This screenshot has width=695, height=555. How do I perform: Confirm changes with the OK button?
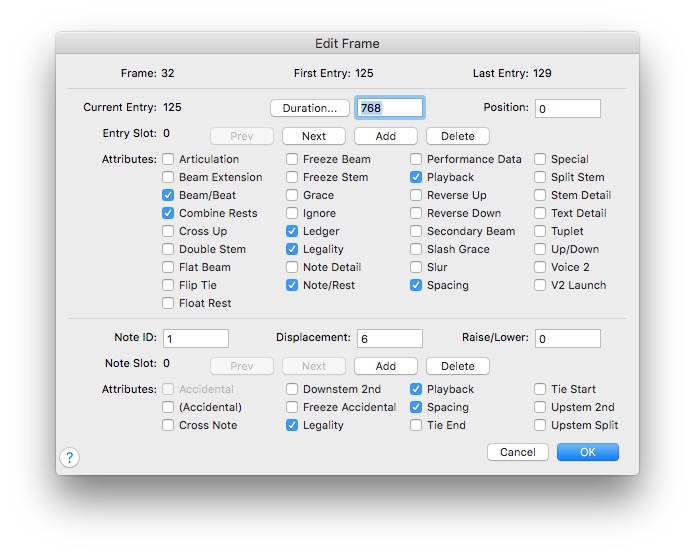tap(588, 452)
